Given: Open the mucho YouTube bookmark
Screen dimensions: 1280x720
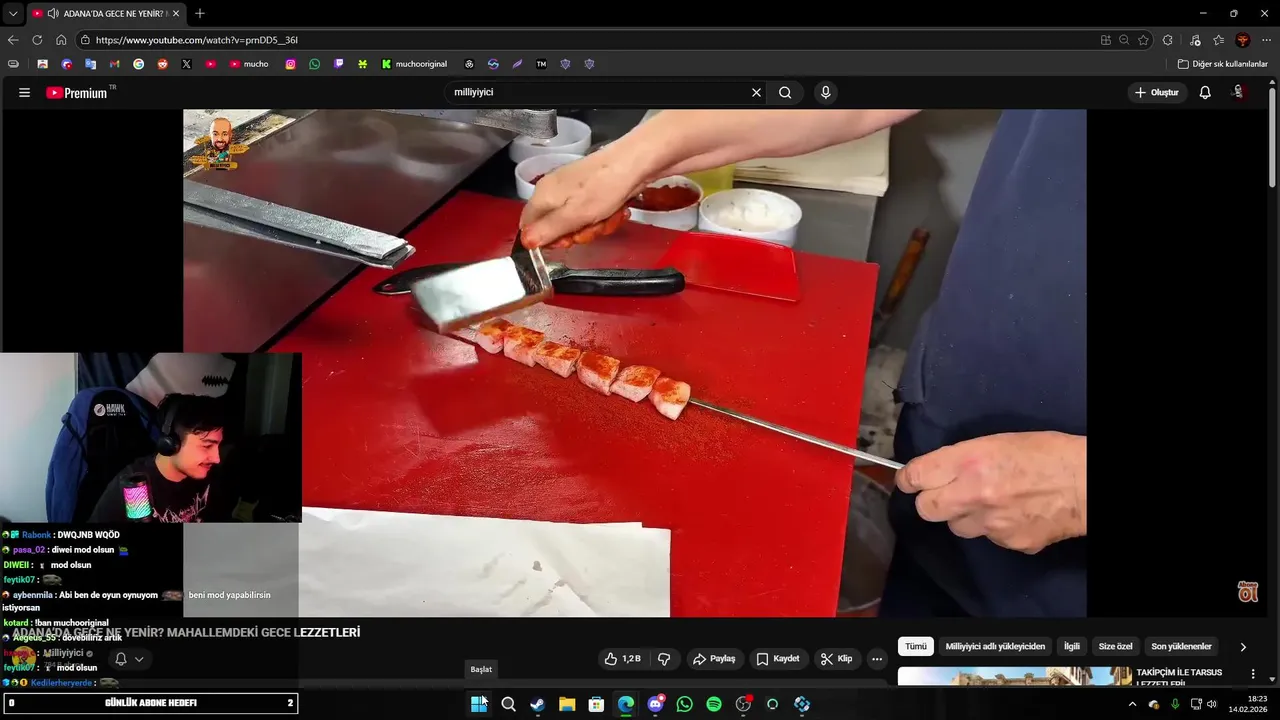Looking at the screenshot, I should [249, 64].
